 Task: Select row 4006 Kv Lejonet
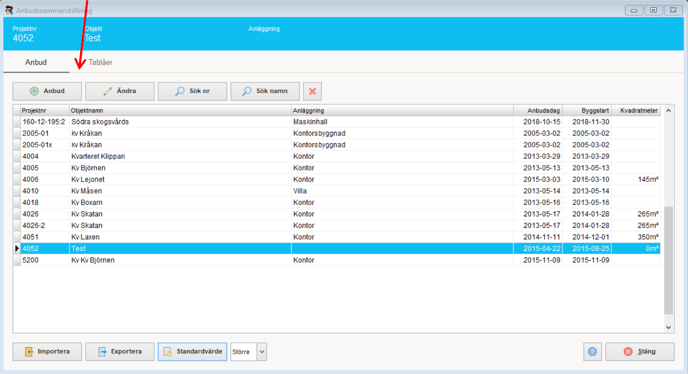(337, 180)
